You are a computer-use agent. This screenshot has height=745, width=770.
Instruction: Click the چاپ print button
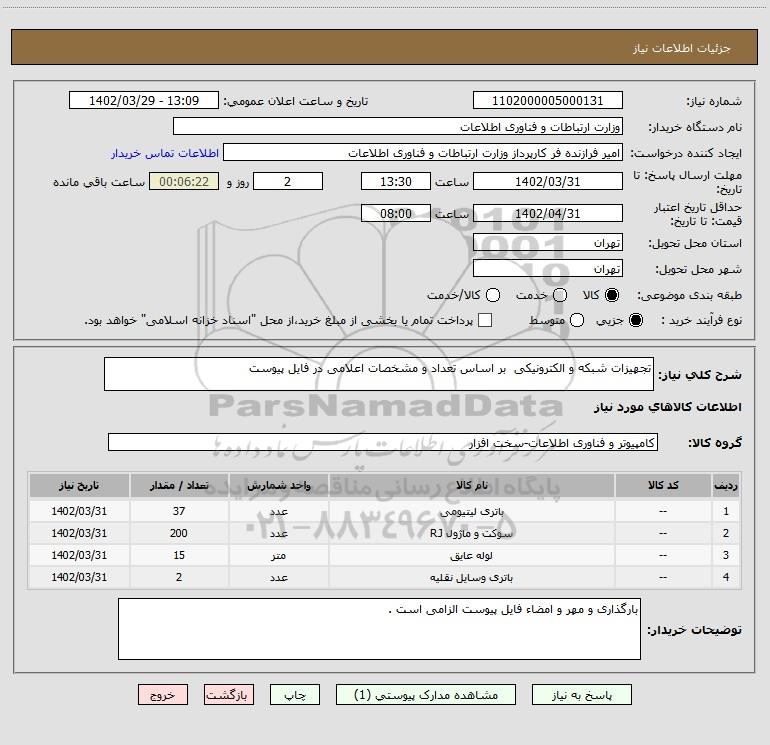(x=295, y=695)
